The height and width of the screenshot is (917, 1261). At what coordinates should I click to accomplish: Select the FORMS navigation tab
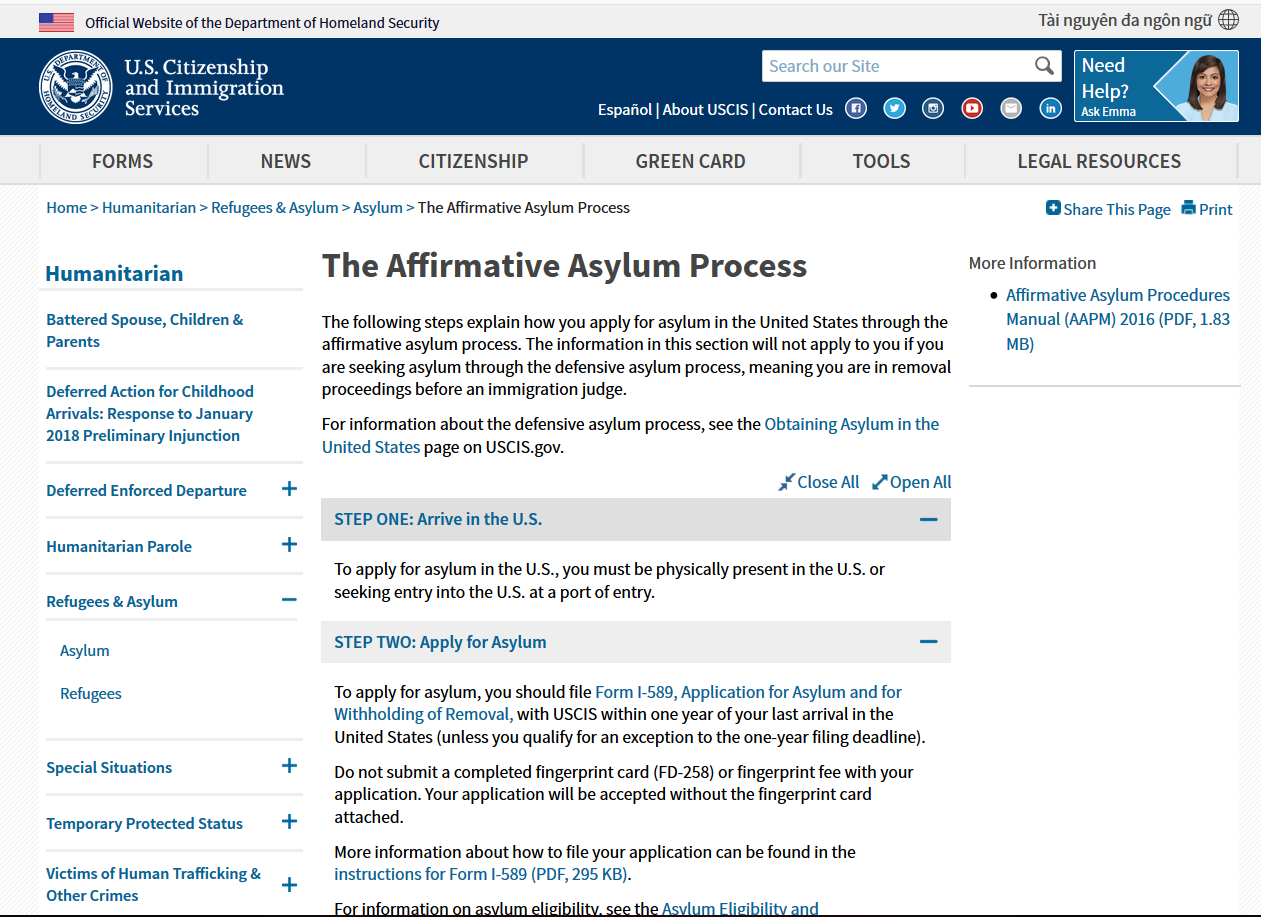coord(122,161)
